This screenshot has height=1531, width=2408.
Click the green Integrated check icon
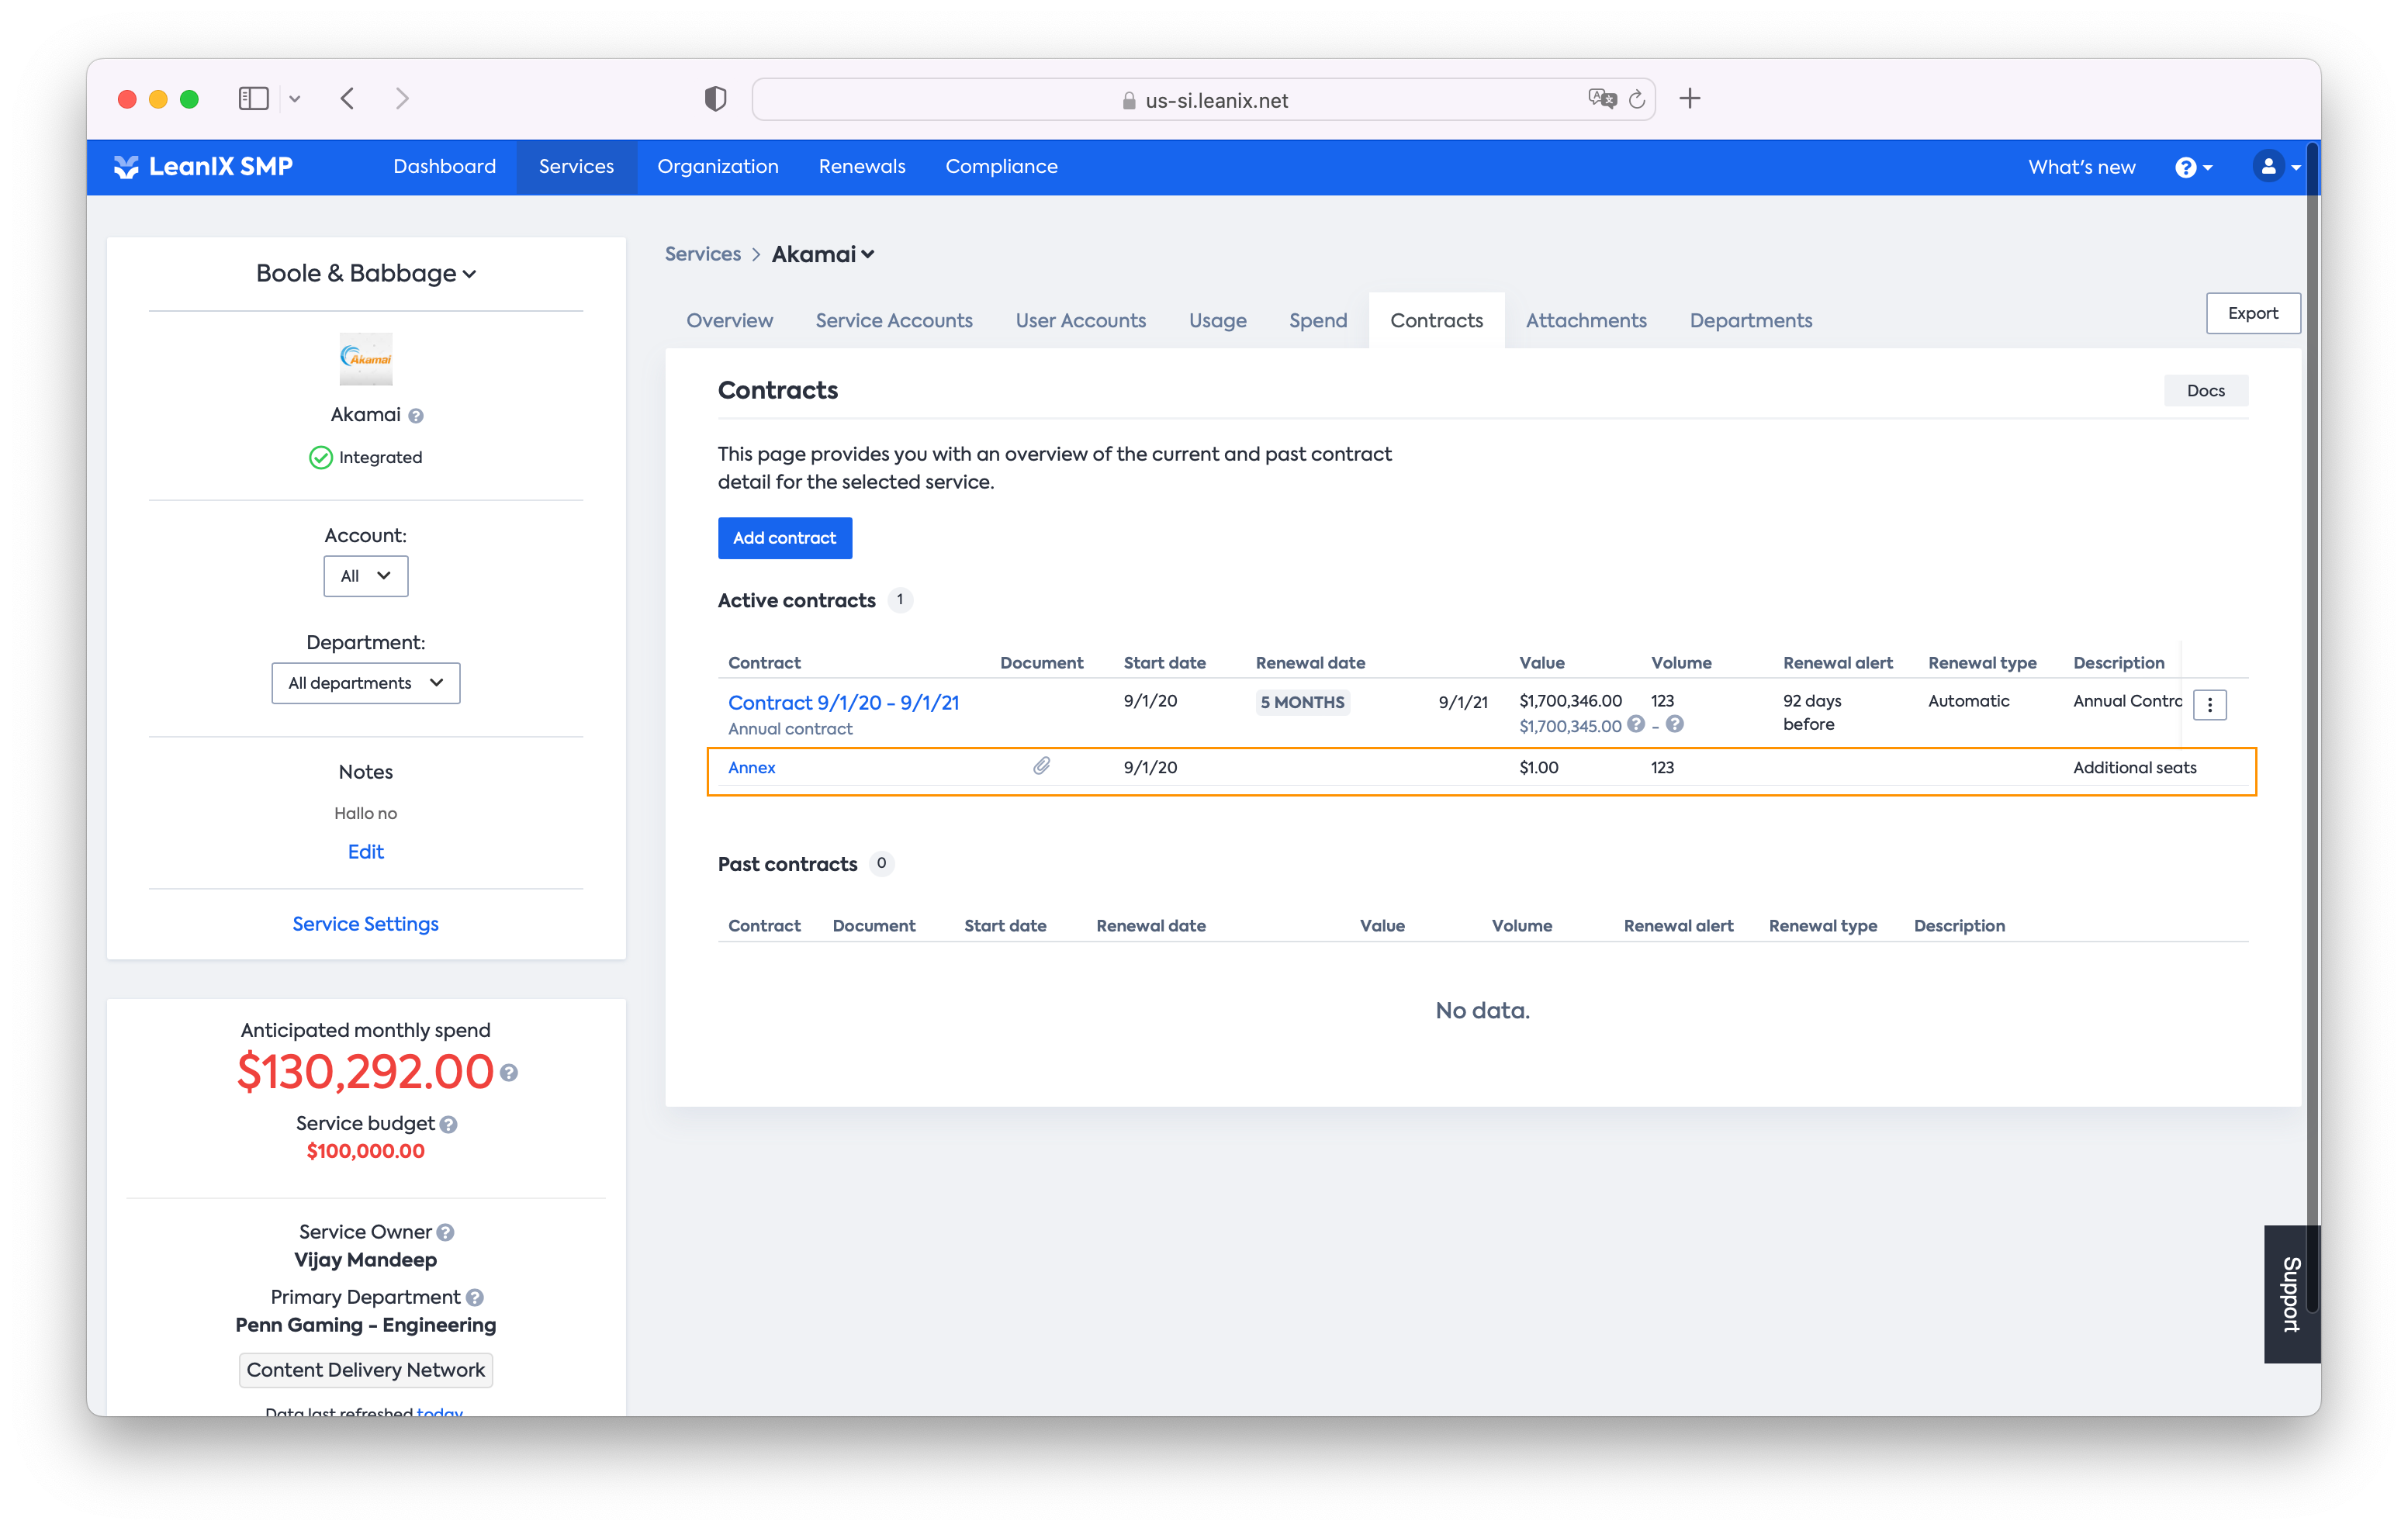click(320, 457)
